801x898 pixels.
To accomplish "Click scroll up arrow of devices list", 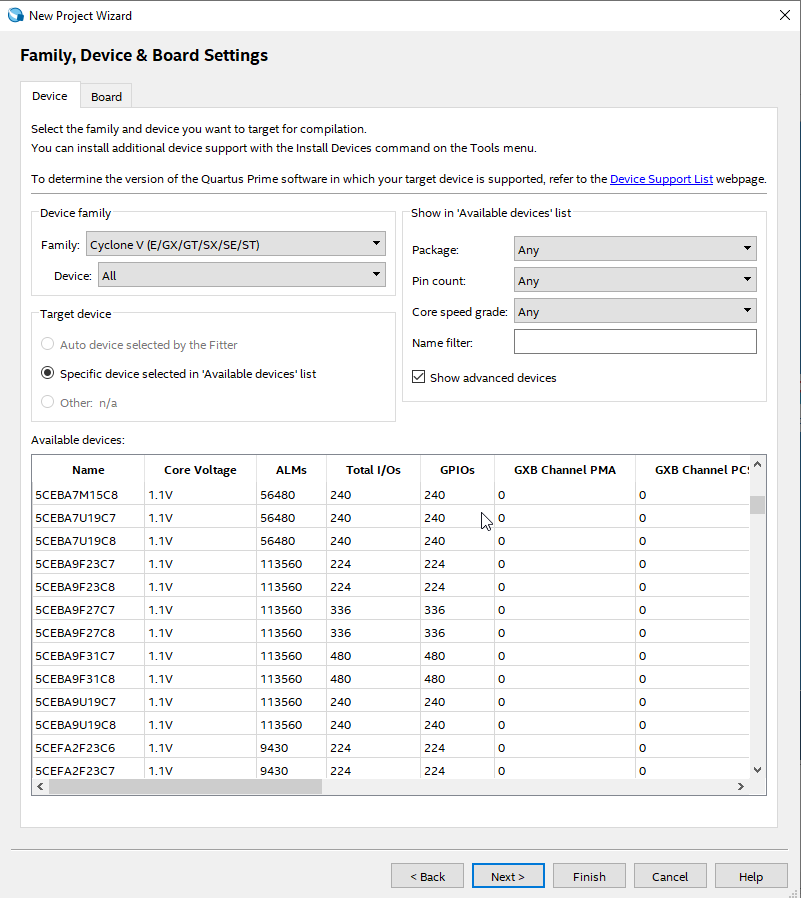I will pyautogui.click(x=757, y=464).
